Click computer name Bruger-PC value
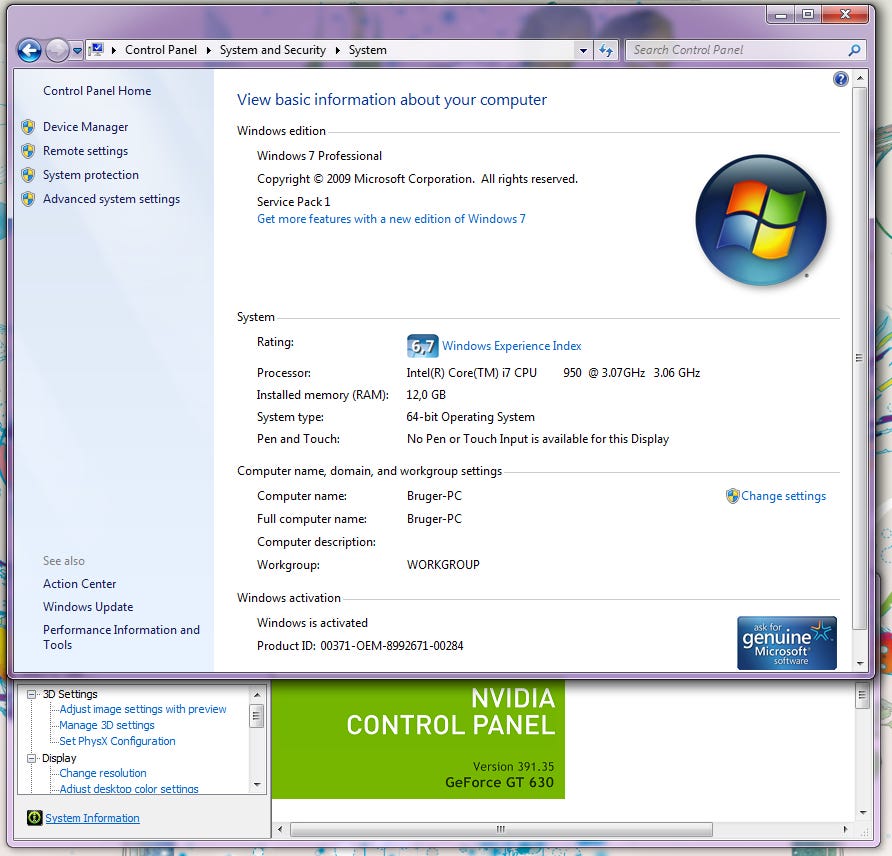 click(434, 496)
